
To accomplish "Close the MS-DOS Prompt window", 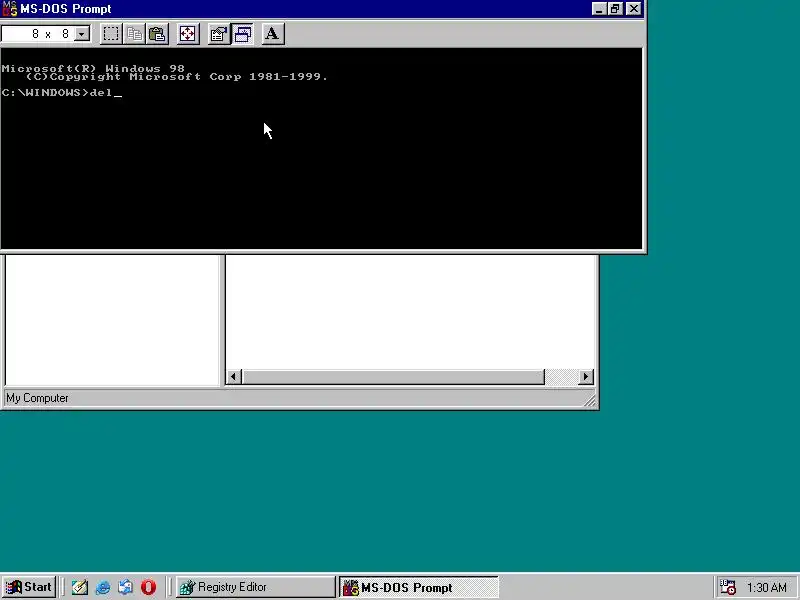I will pos(633,9).
